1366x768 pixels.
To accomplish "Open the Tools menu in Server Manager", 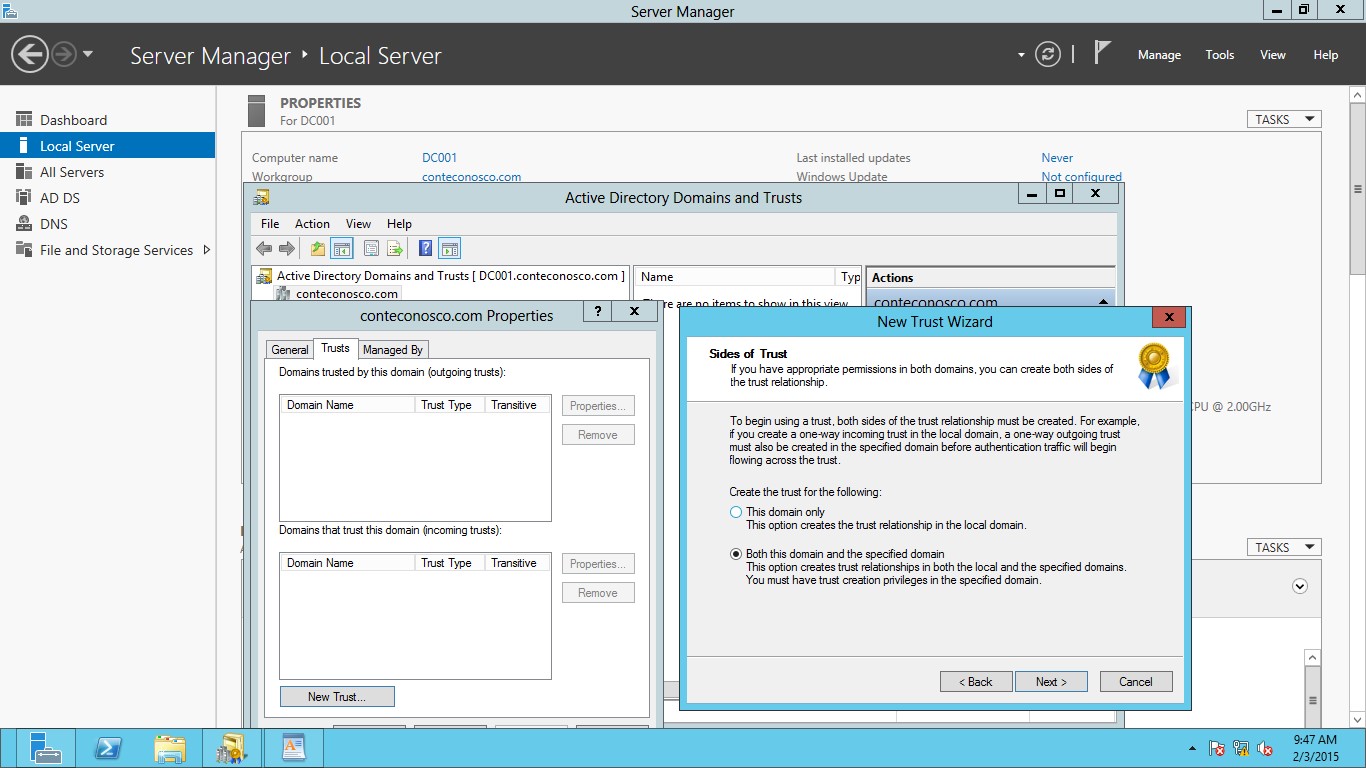I will [x=1219, y=55].
